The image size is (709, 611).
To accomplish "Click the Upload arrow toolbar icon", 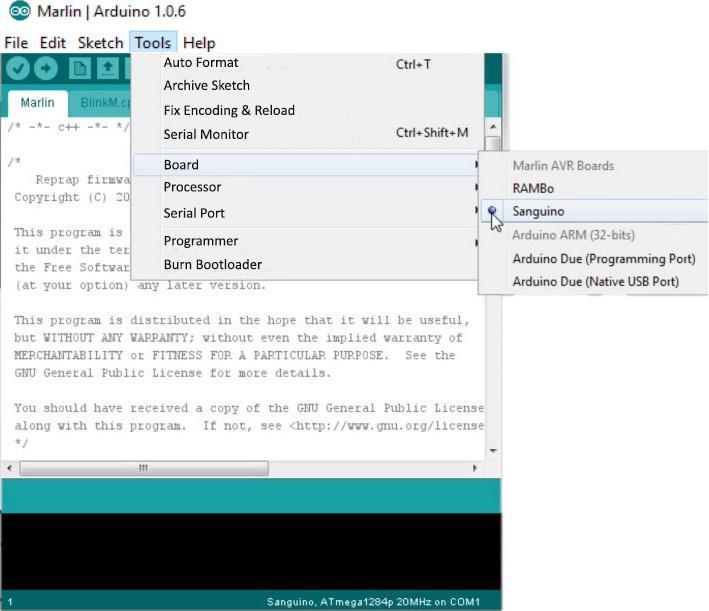I will 46,68.
